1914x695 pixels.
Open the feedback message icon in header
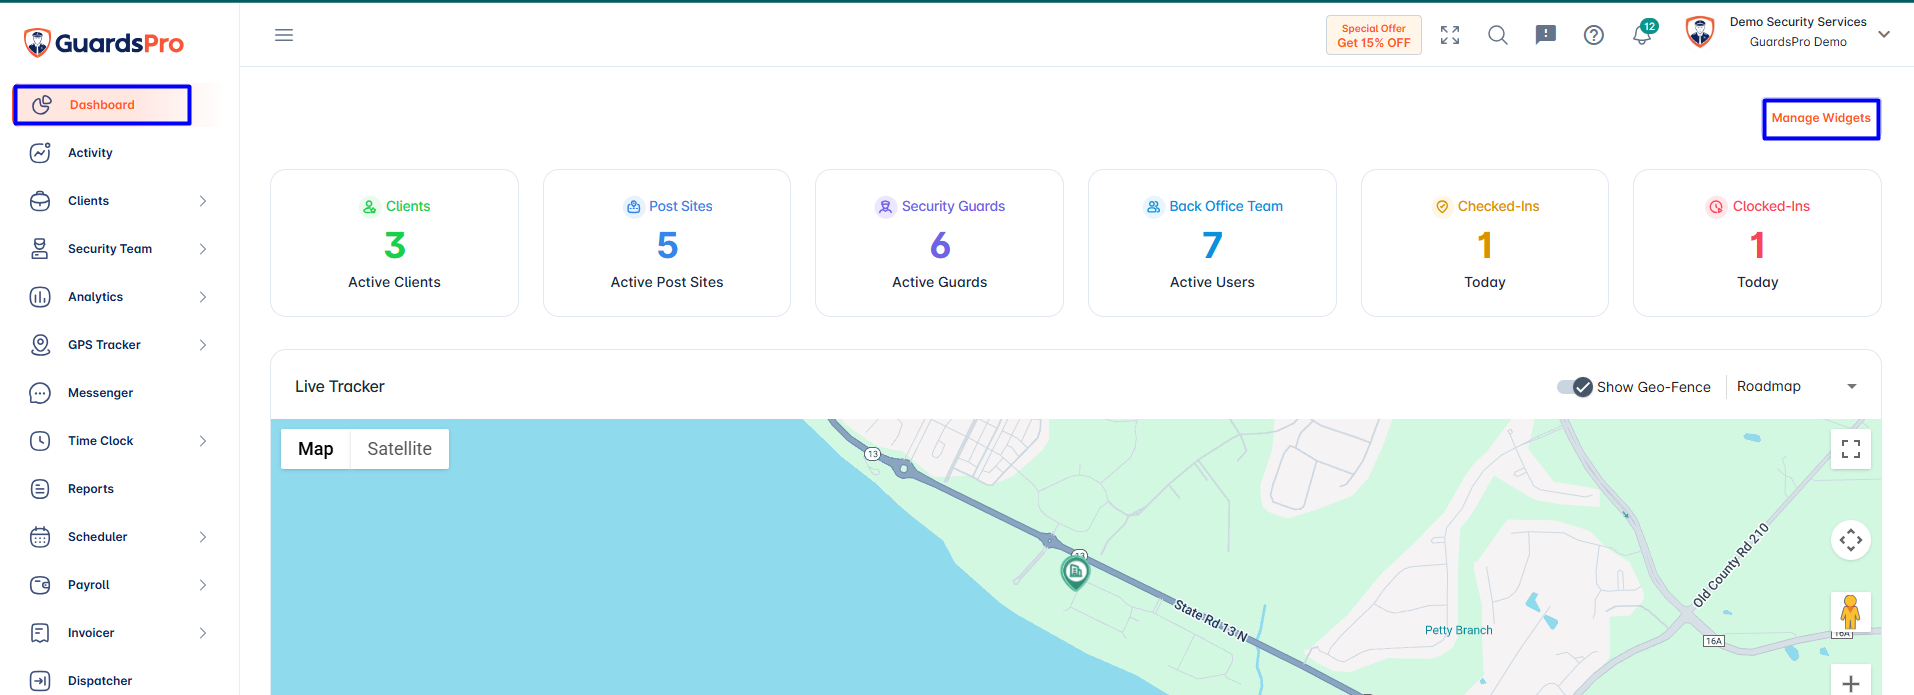(x=1545, y=35)
